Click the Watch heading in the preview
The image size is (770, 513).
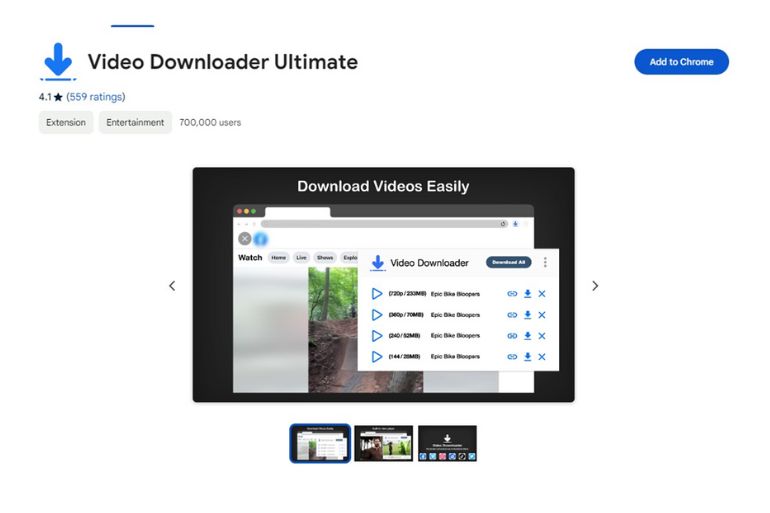(x=250, y=257)
